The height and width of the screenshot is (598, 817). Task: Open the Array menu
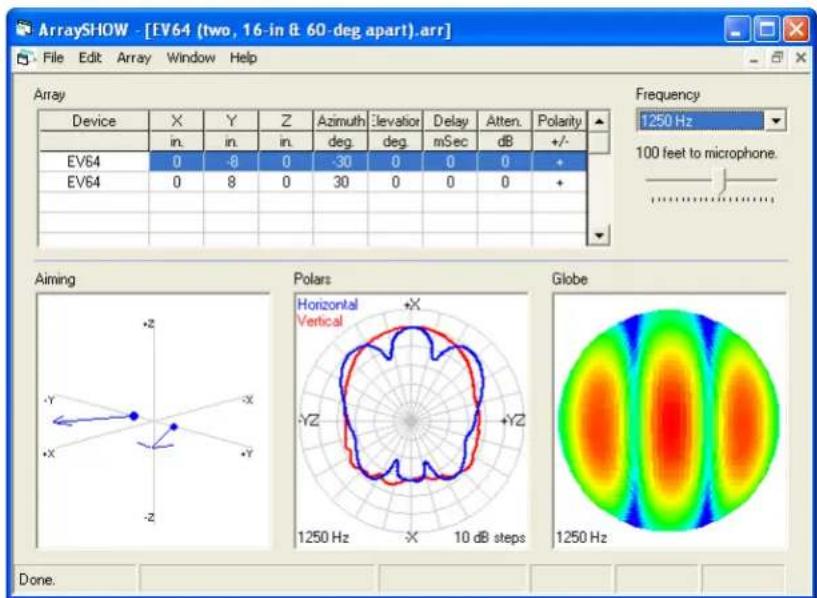(133, 57)
